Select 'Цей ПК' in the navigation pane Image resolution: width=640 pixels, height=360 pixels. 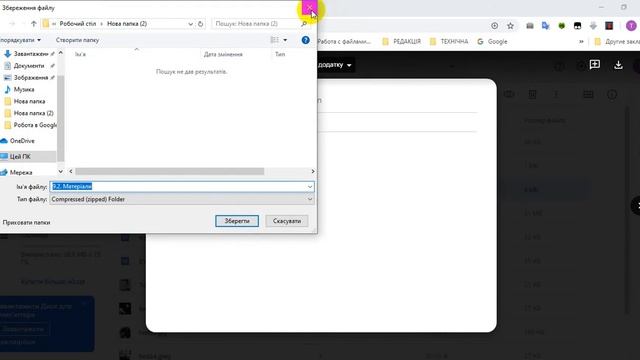pyautogui.click(x=20, y=157)
